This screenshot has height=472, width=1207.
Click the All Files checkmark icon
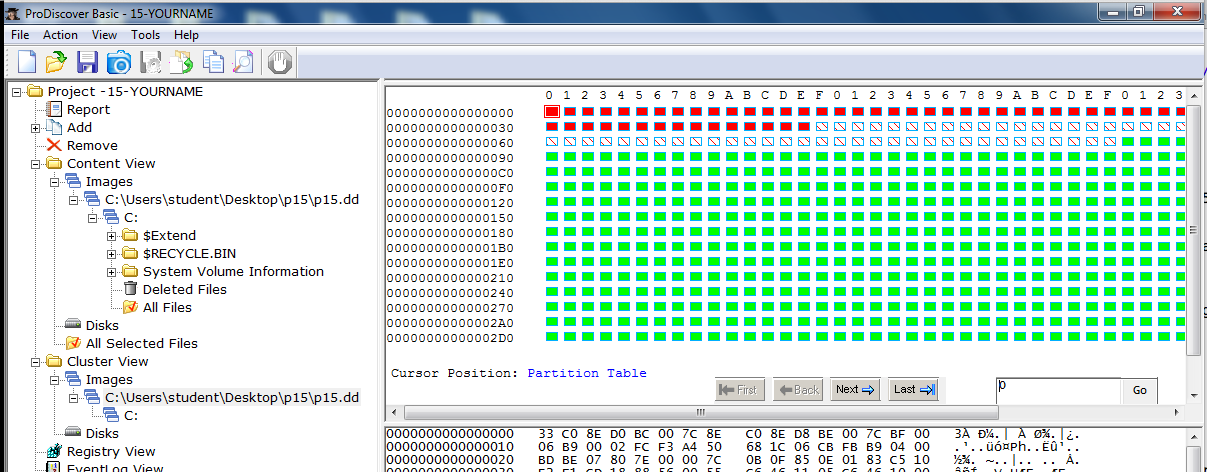click(x=130, y=307)
